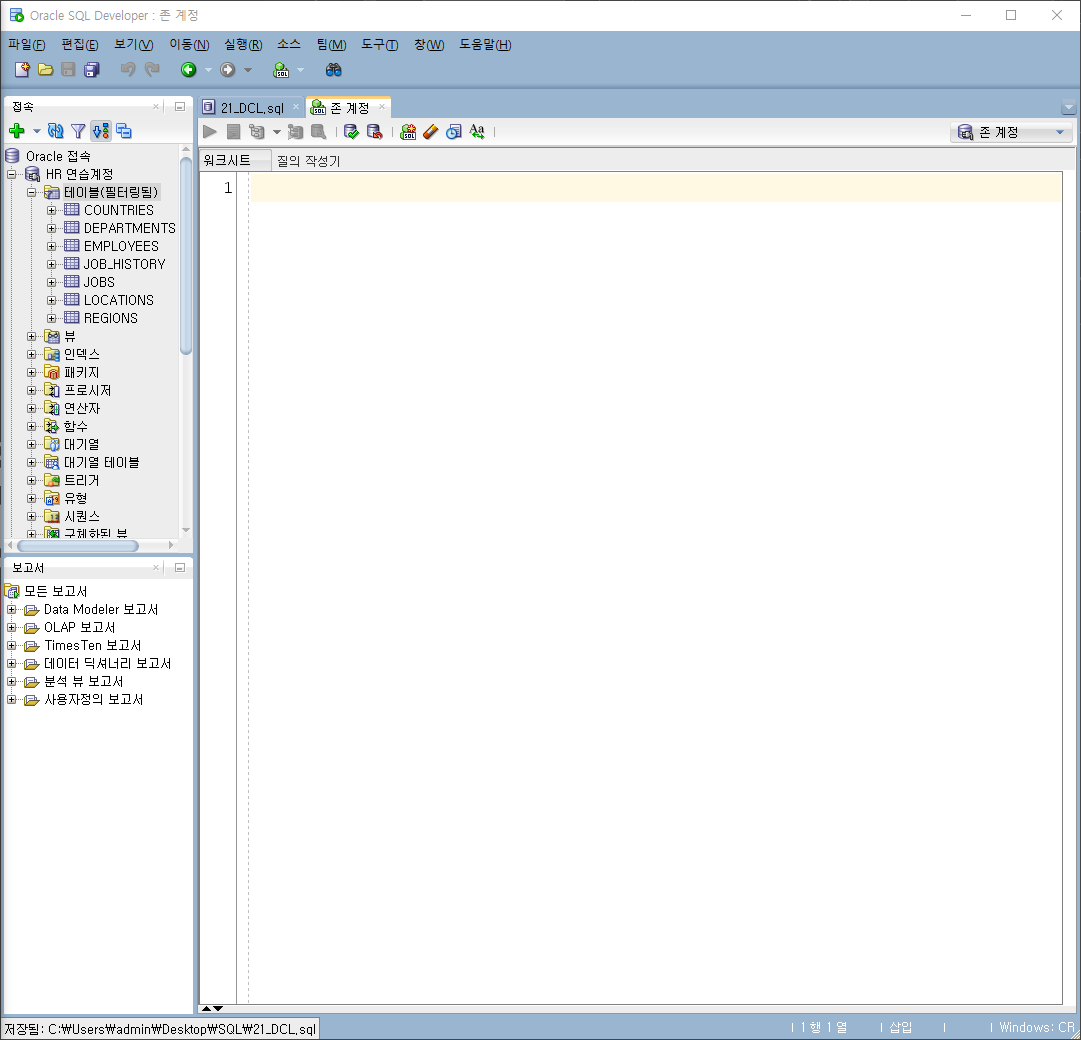
Task: Click the New file icon in main toolbar
Action: (22, 70)
